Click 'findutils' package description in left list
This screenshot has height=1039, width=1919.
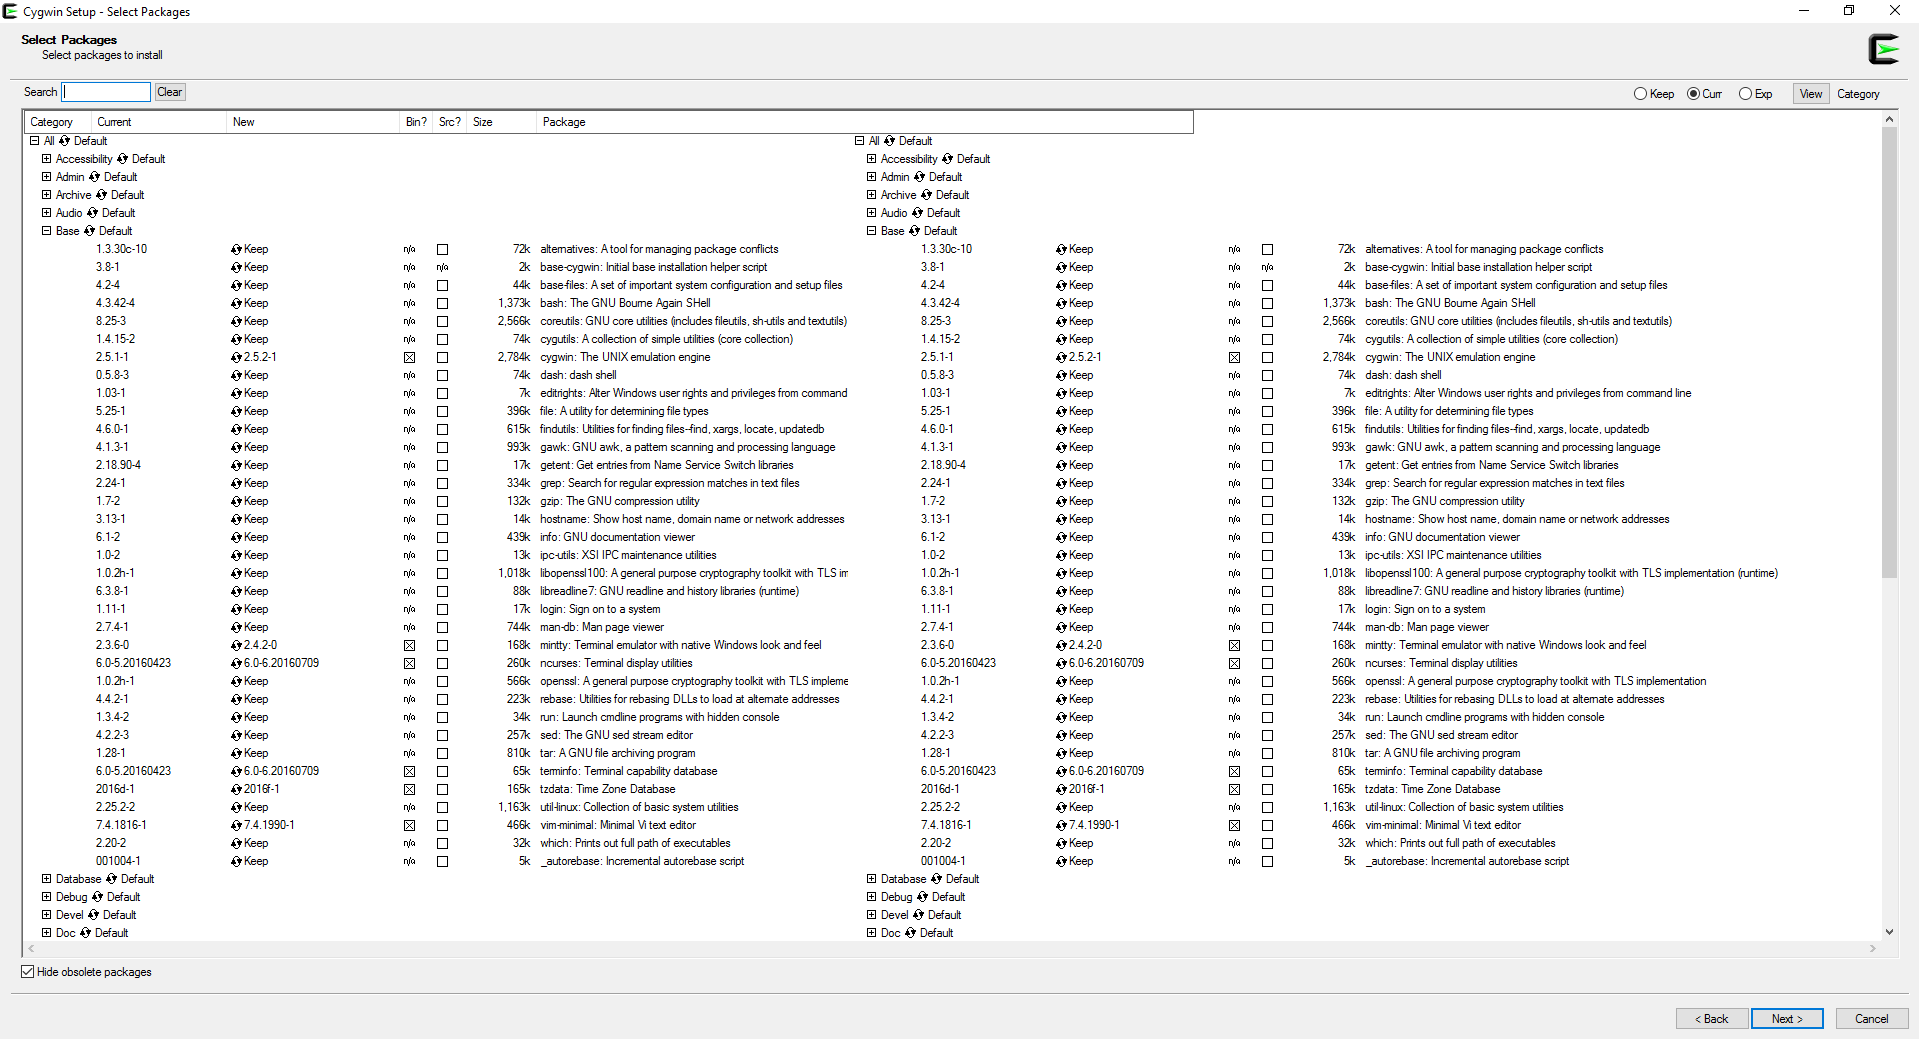(682, 429)
